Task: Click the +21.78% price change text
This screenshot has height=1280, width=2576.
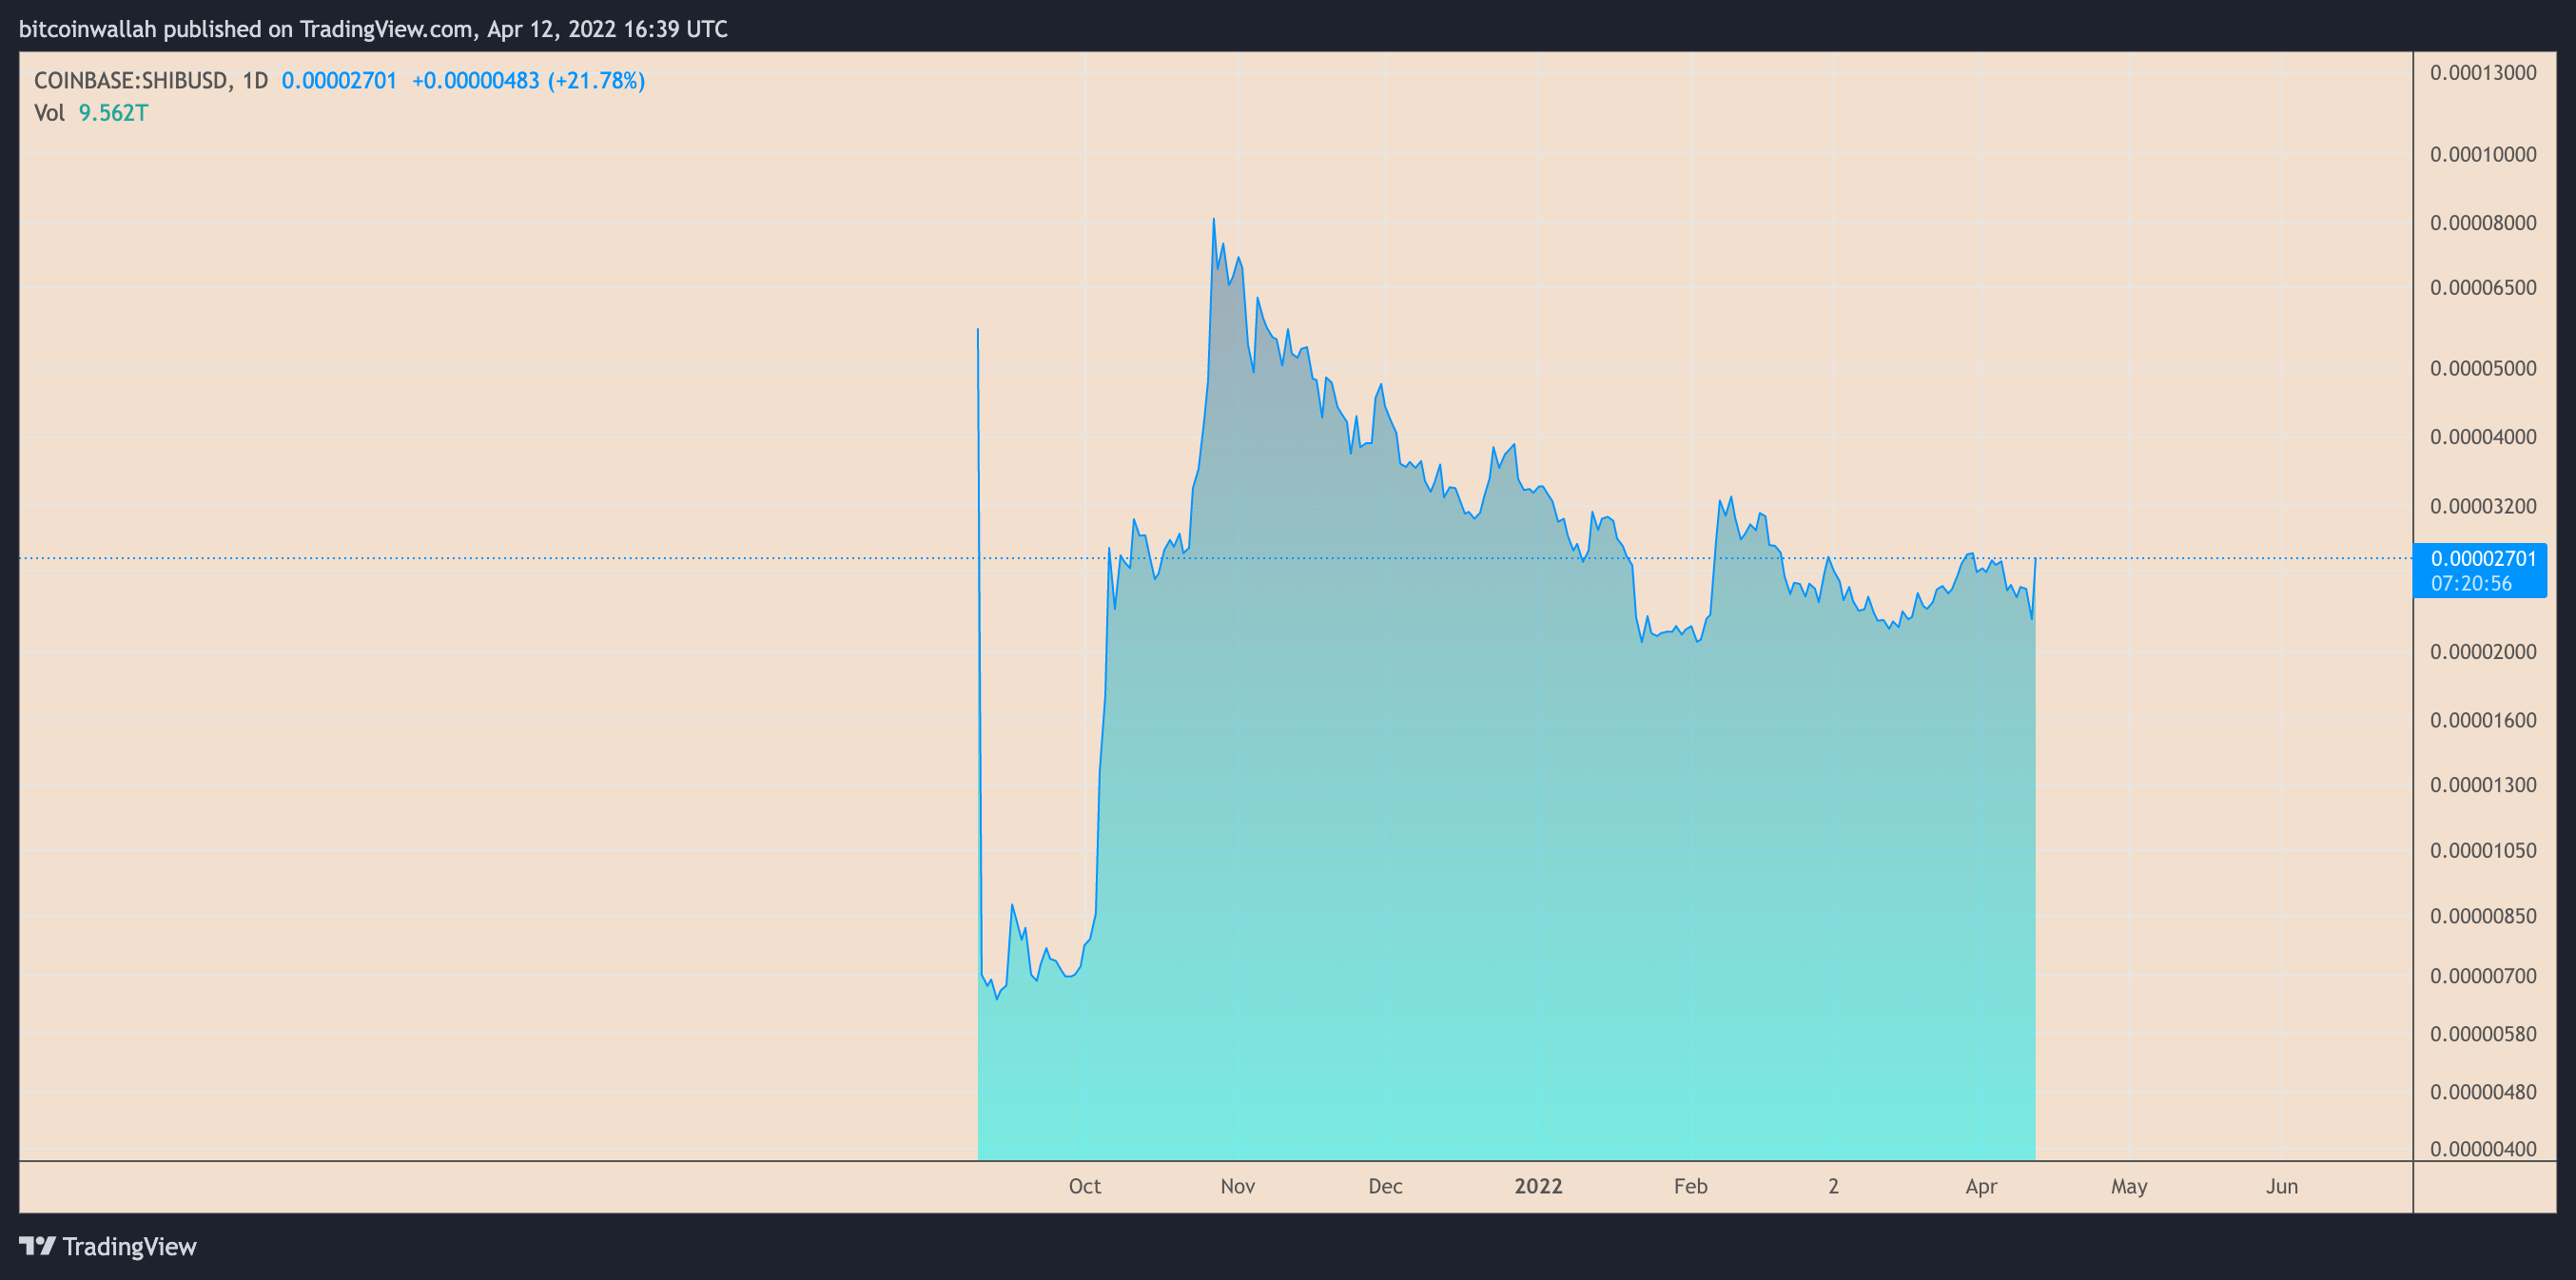Action: click(598, 81)
